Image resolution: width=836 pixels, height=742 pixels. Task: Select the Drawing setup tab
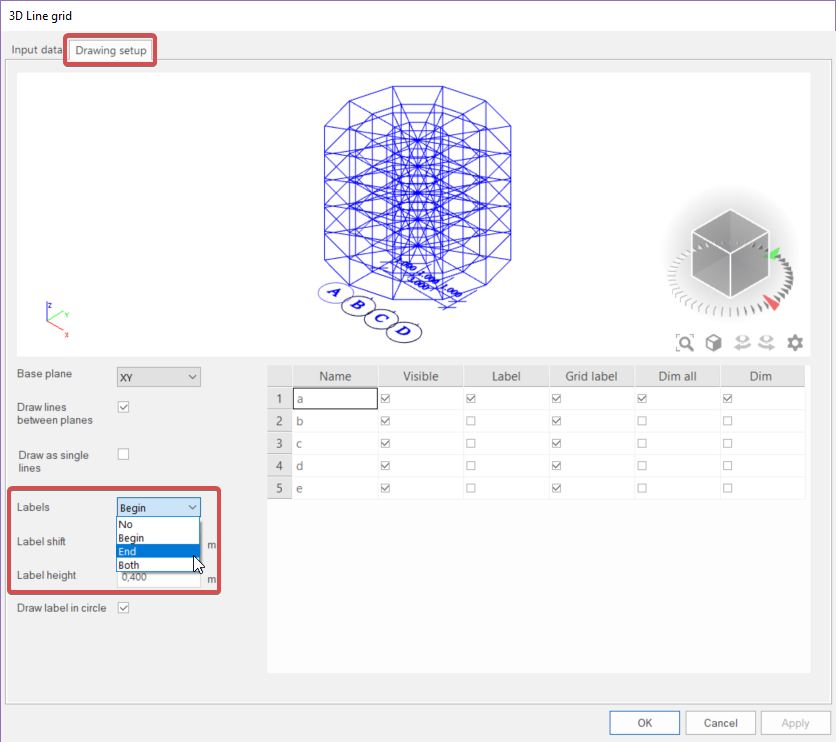[x=111, y=51]
